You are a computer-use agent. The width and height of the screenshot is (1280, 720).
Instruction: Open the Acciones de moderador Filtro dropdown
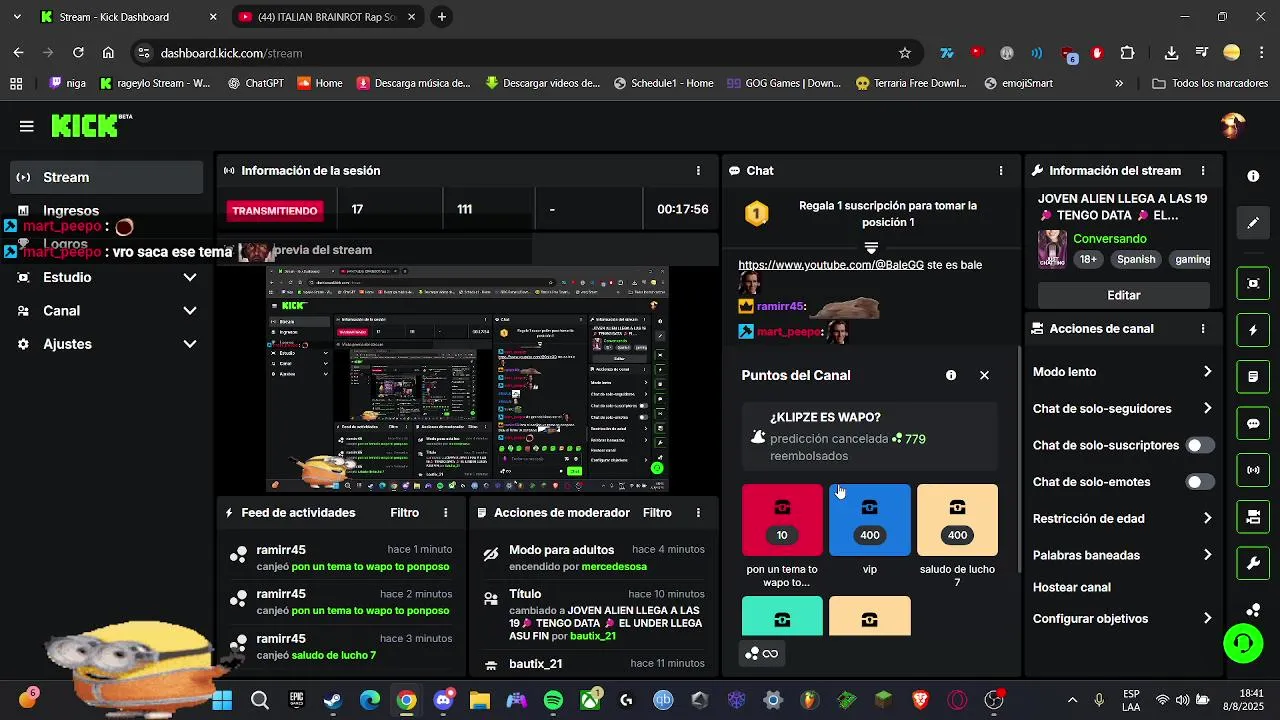coord(657,513)
